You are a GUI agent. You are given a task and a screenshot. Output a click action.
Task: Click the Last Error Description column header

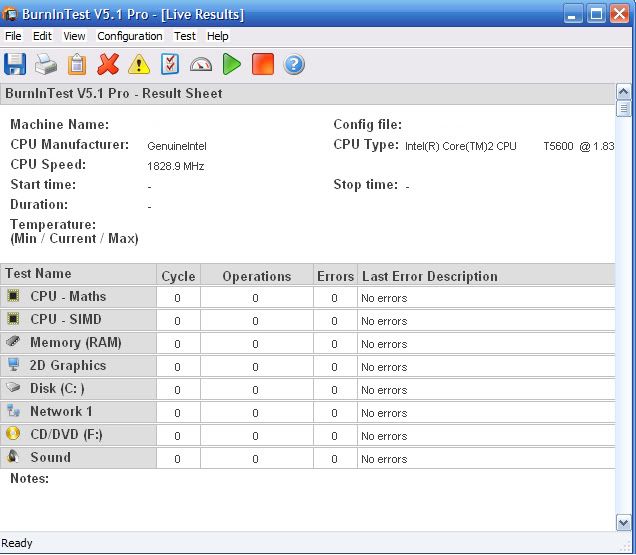click(486, 276)
